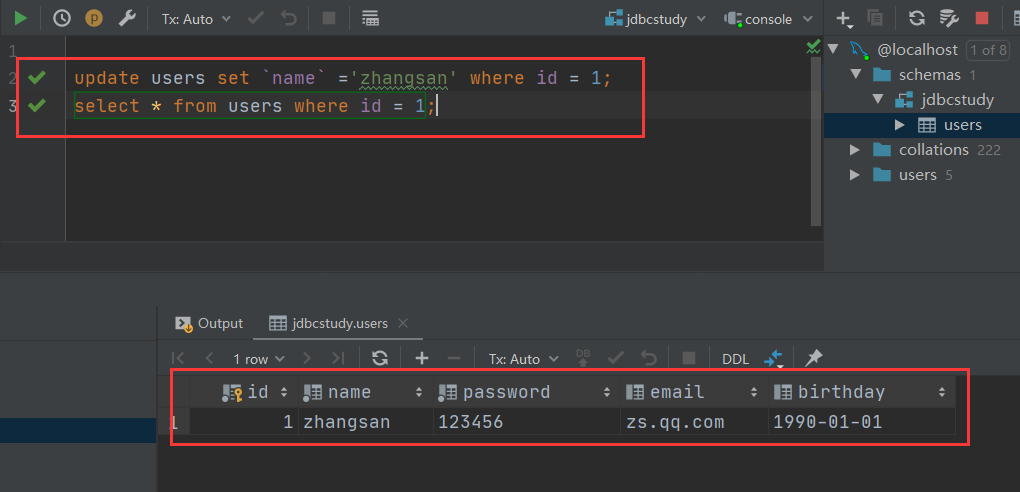Screen dimensions: 1020x492
Task: Delete row with the minus button
Action: point(454,358)
